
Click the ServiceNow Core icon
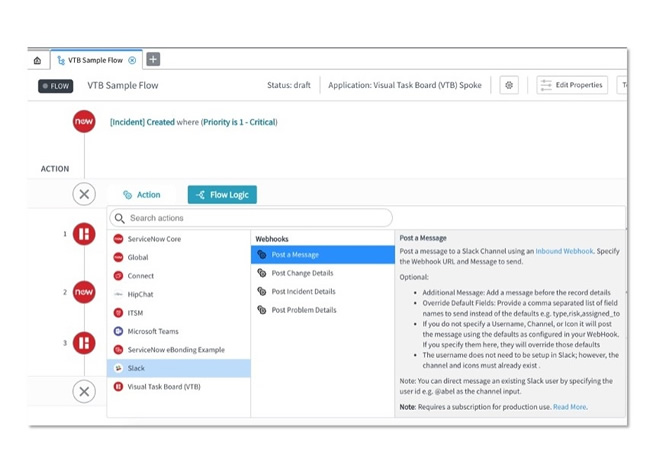tap(118, 239)
